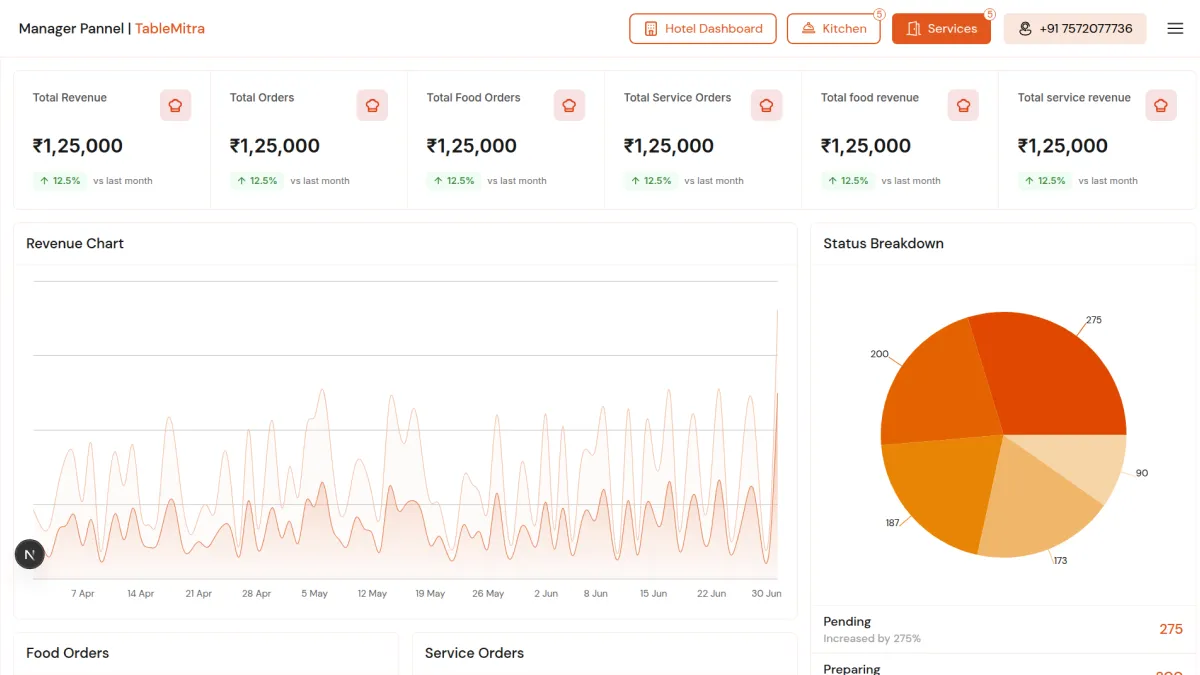
Task: Open TableMitra from the Manager Pannel title
Action: pos(170,28)
